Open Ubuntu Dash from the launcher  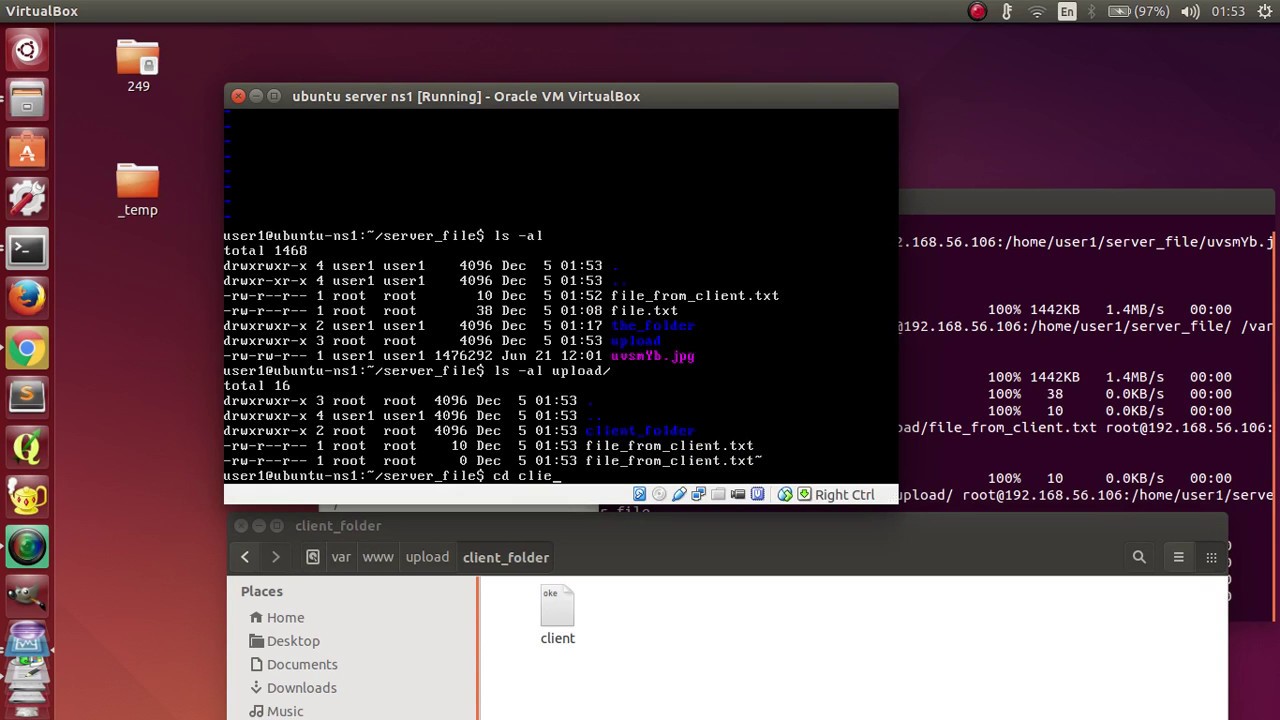27,49
